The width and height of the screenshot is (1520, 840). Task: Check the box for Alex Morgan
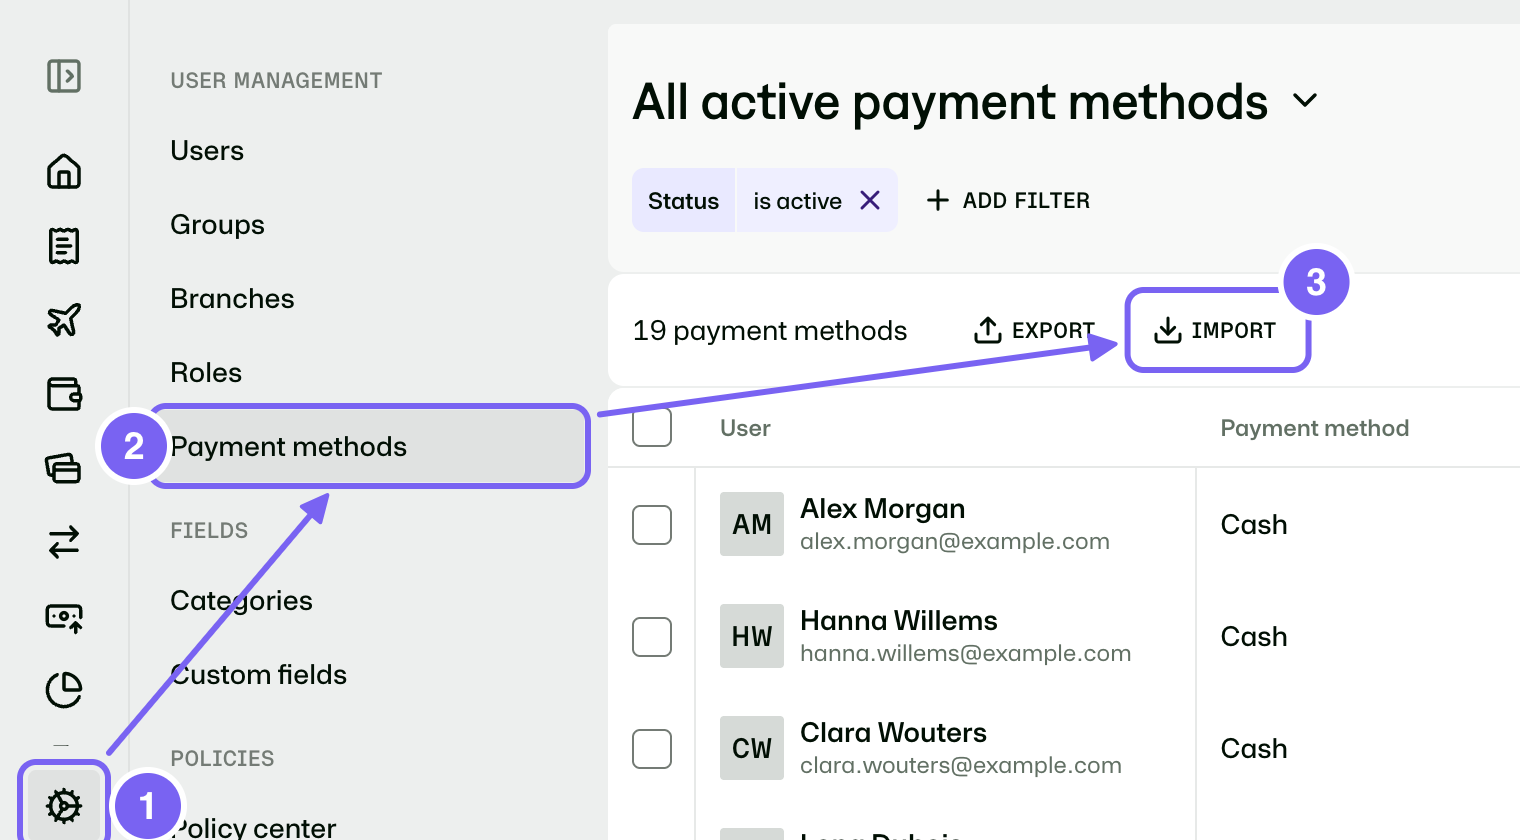coord(652,524)
